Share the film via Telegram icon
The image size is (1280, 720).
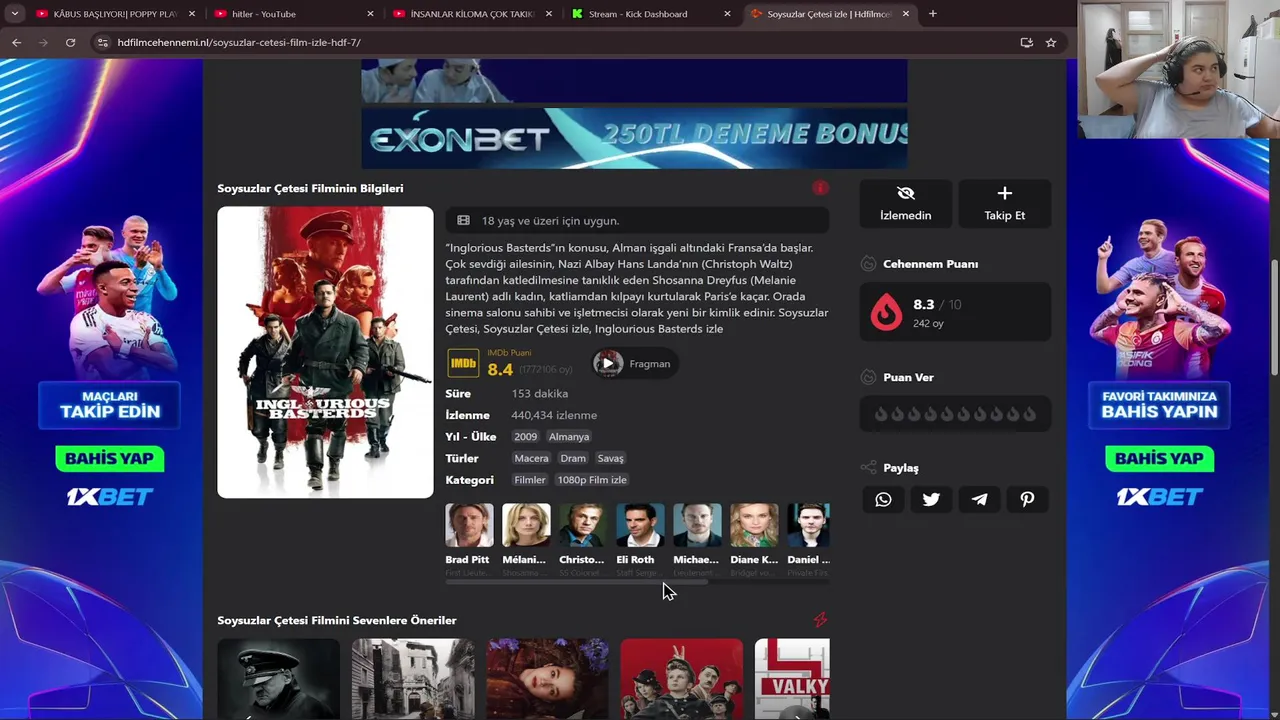(979, 499)
